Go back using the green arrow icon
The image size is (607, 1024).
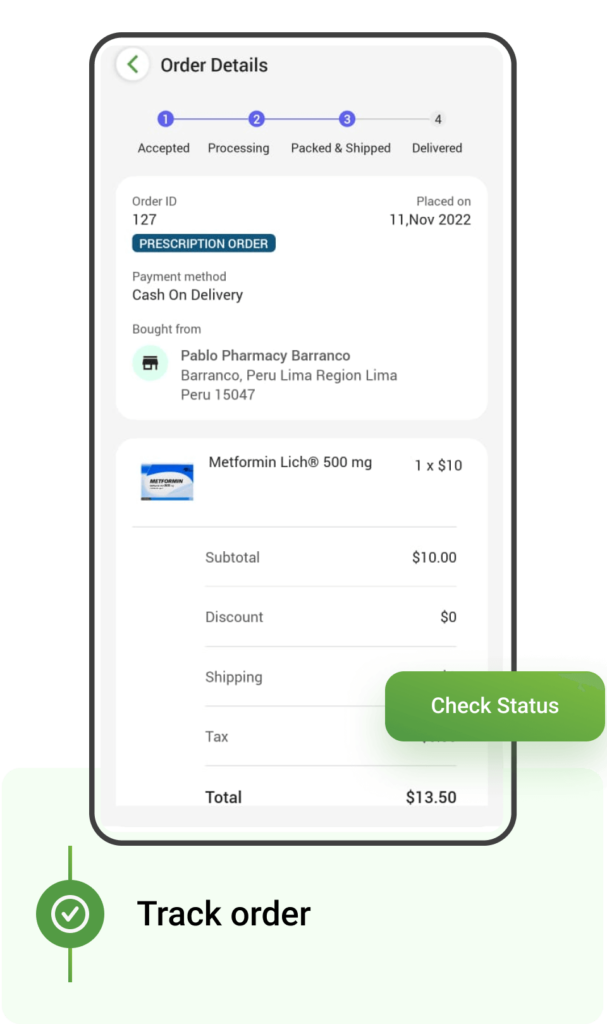[x=133, y=65]
